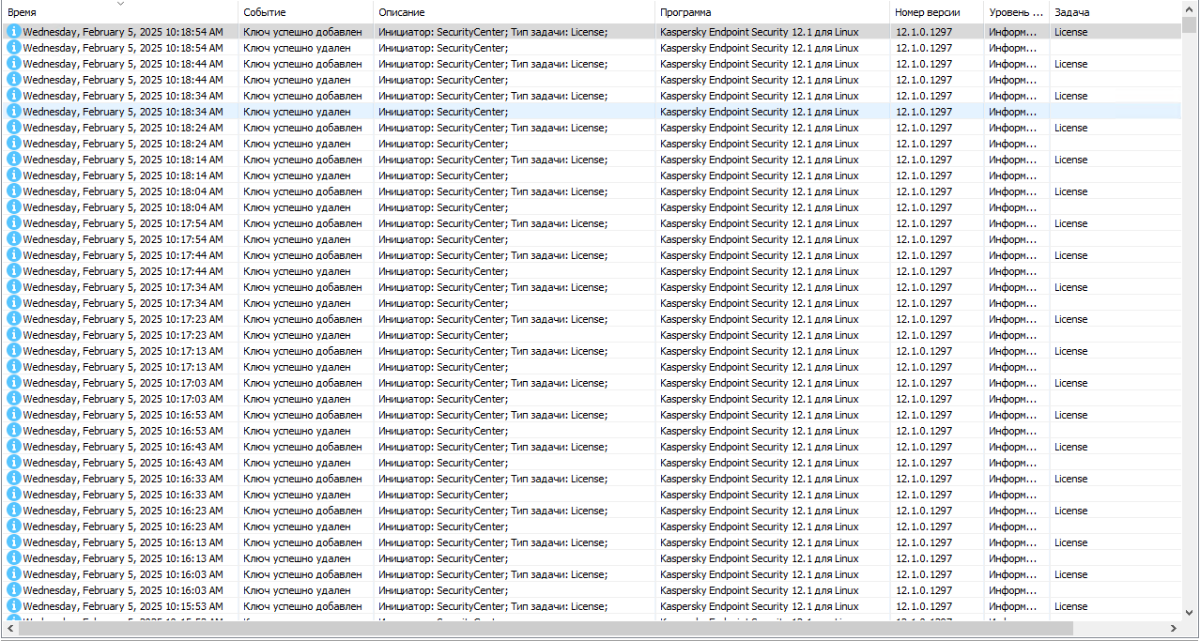Click info icon of 10:18:24 'Ключ успешно добавлен' row
Screen dimensions: 1200x641
point(14,128)
